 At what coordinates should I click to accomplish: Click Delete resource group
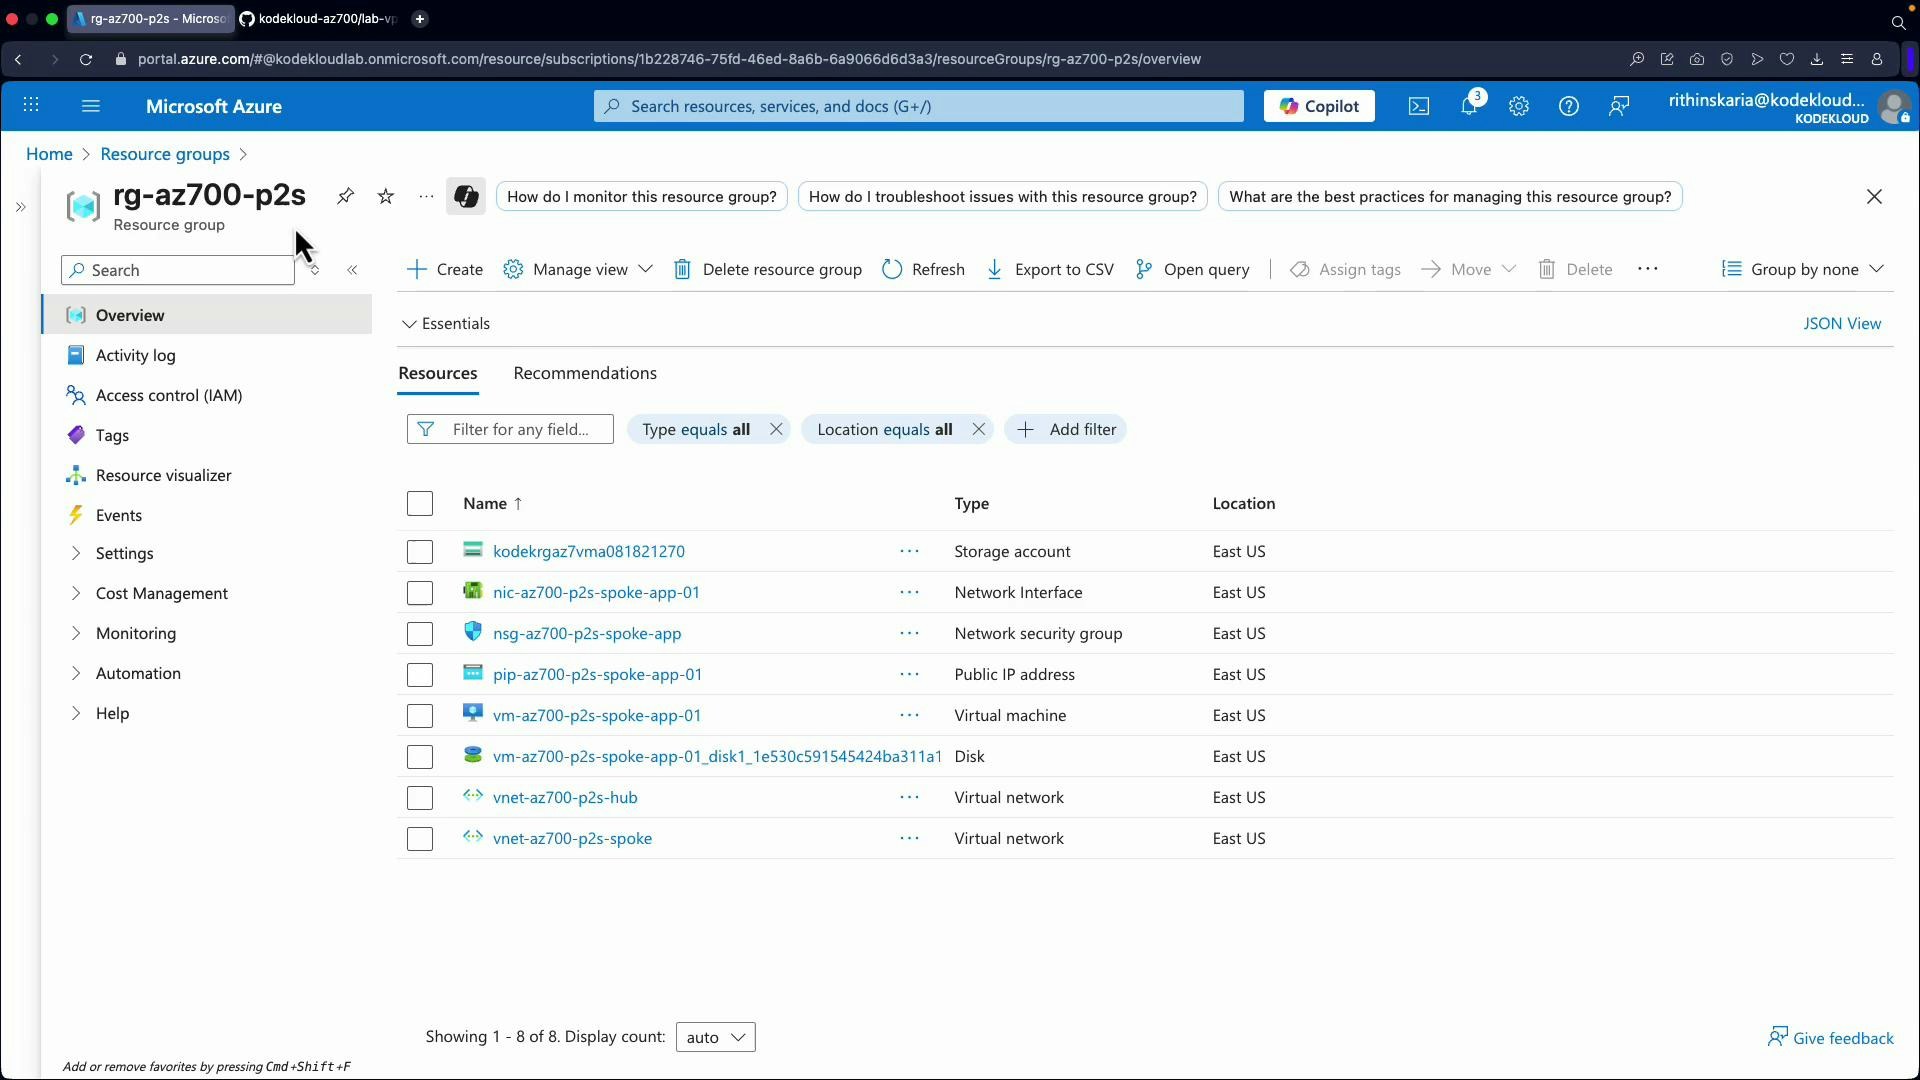(768, 269)
